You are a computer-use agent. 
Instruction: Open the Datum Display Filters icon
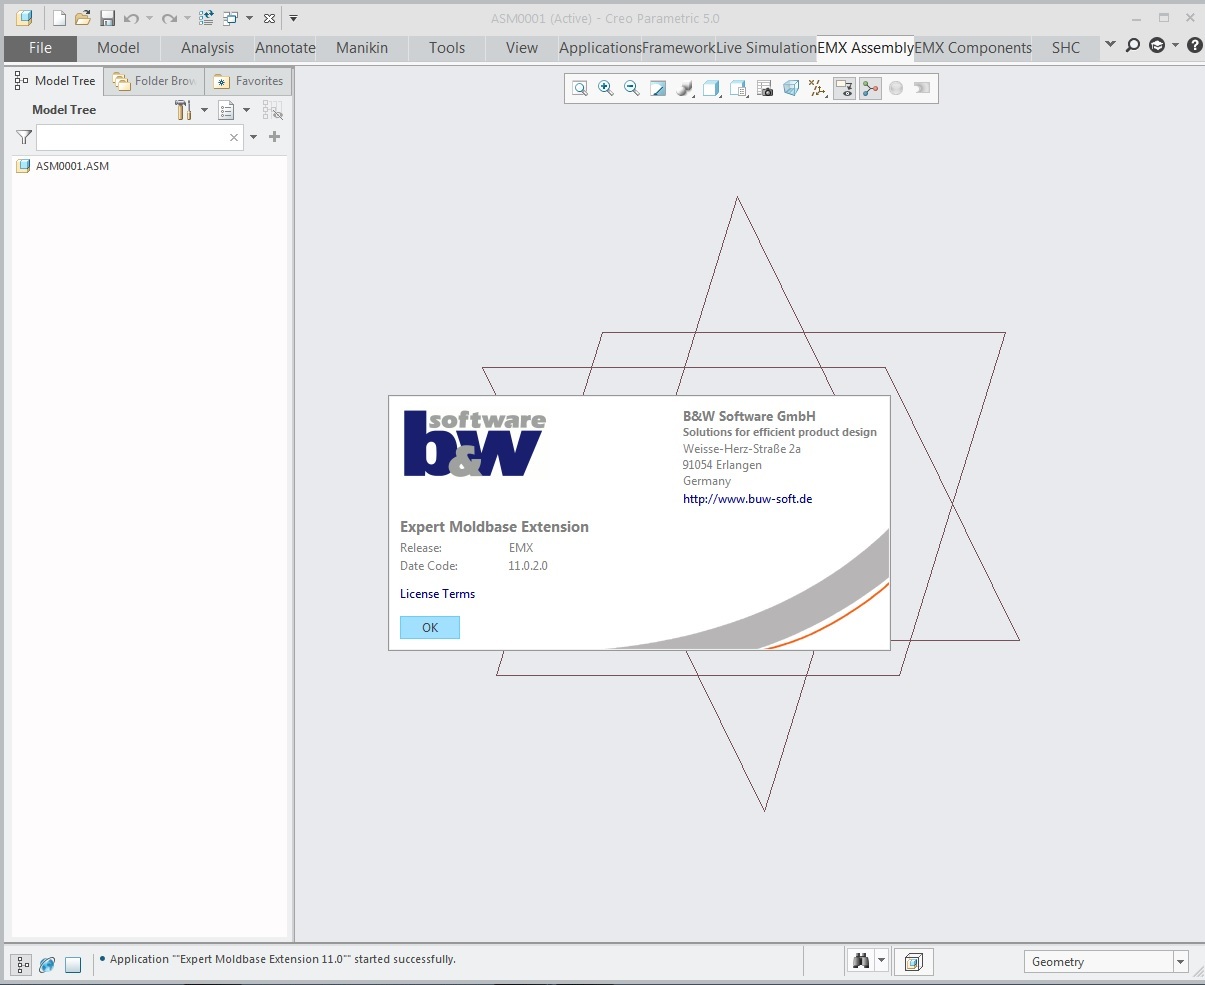click(x=818, y=88)
